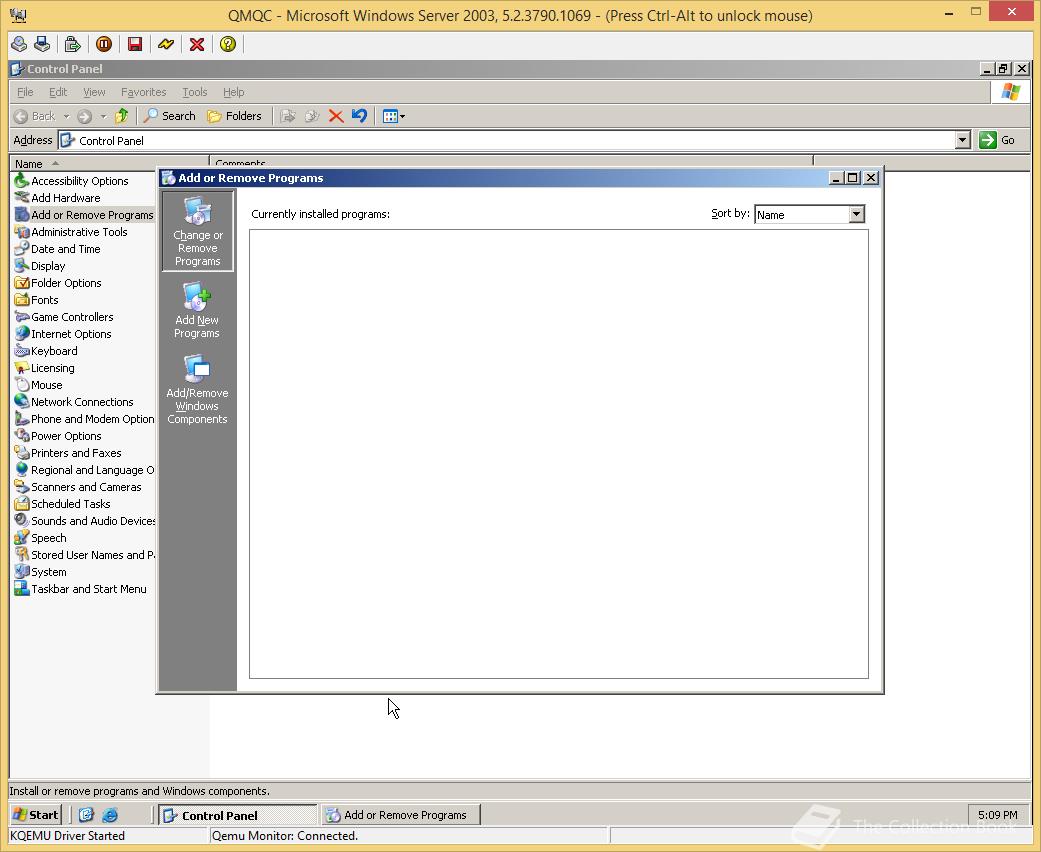
Task: Click the red X stop icon in QMQC toolbar
Action: [197, 44]
